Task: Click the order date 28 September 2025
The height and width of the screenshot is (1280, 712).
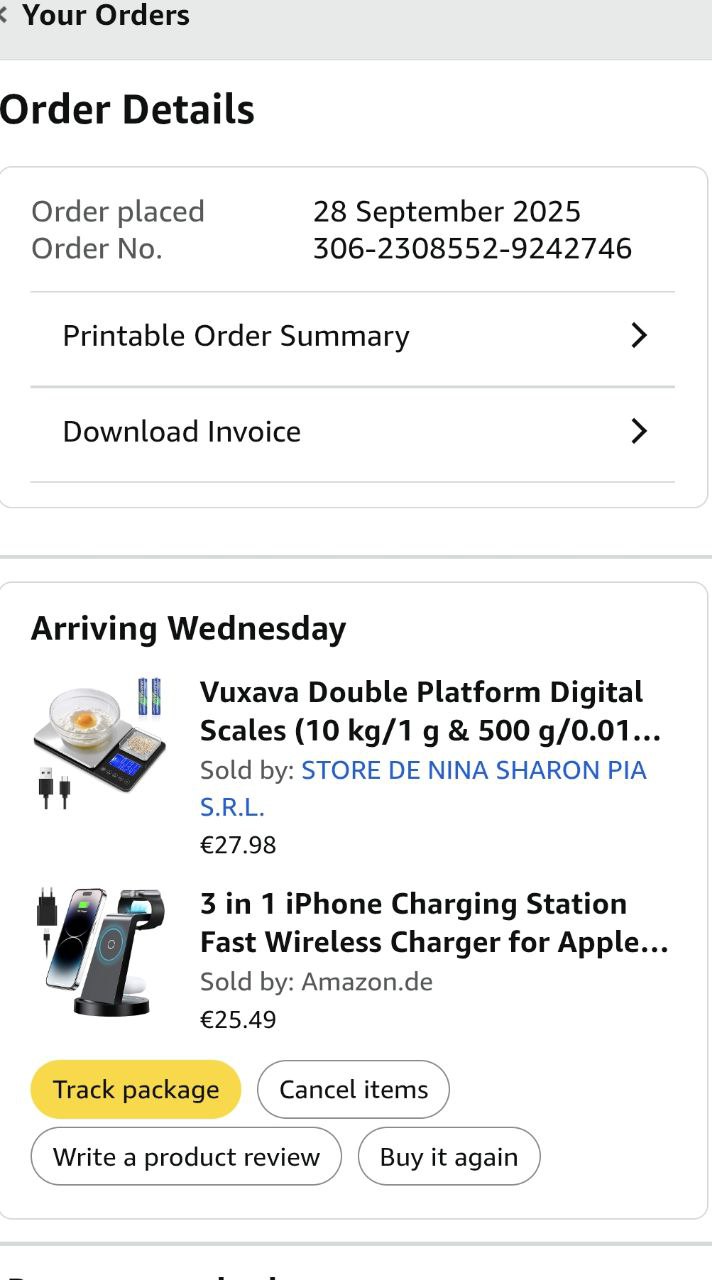Action: (446, 212)
